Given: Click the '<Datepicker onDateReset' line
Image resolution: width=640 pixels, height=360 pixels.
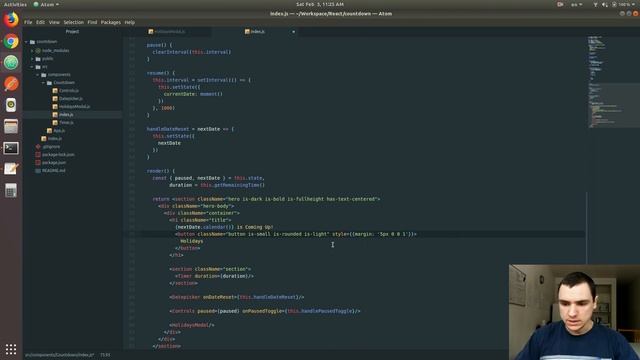Looking at the screenshot, I should (x=237, y=297).
